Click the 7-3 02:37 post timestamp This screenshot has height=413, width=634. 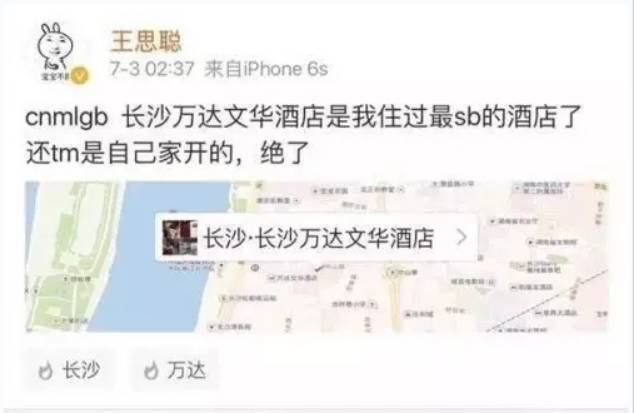tap(152, 69)
